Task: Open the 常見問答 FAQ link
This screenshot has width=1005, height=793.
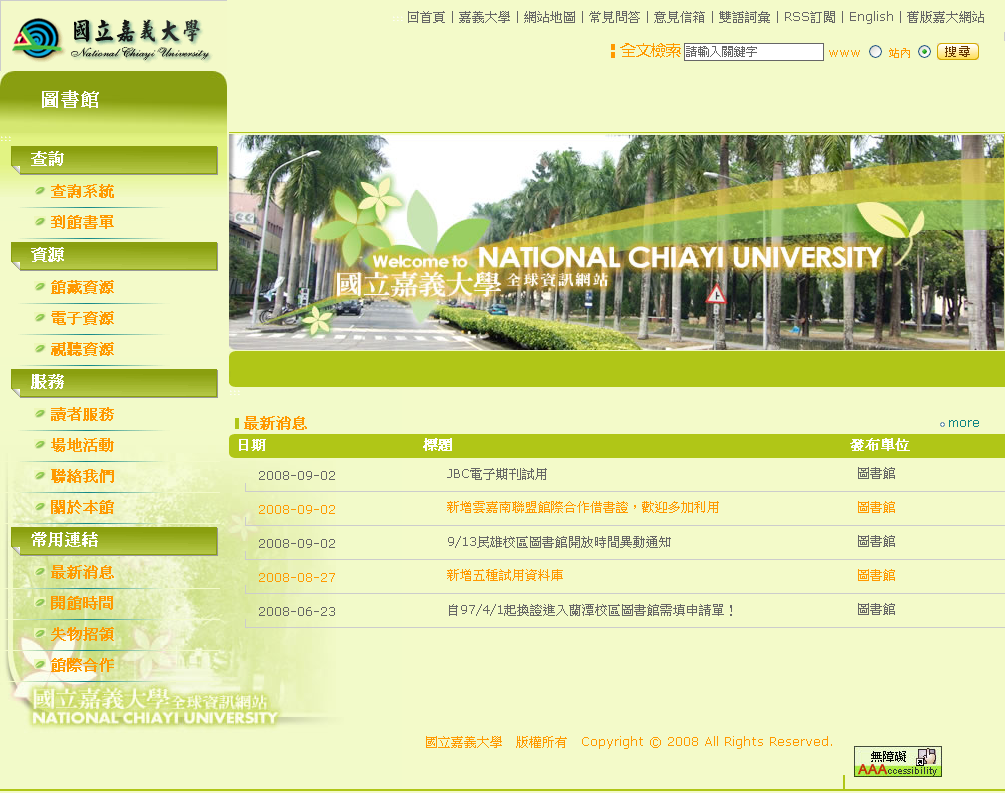Action: tap(614, 17)
